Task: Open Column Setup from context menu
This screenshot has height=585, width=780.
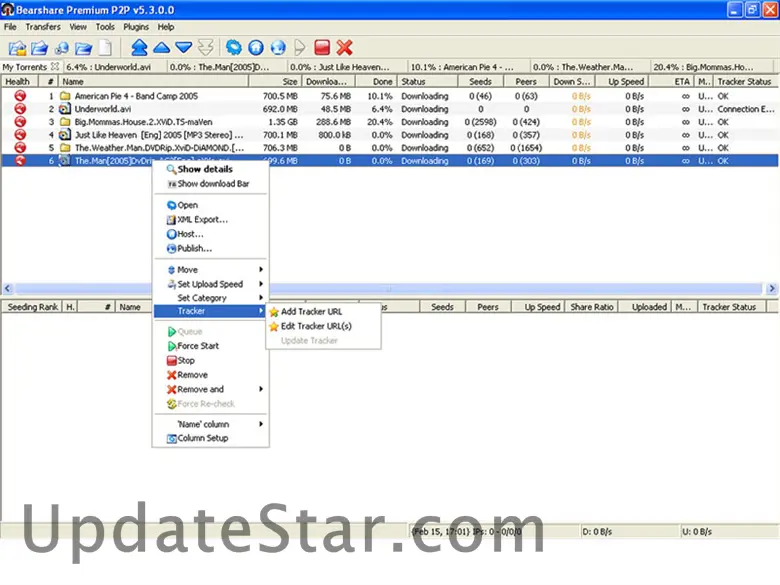Action: pos(210,438)
